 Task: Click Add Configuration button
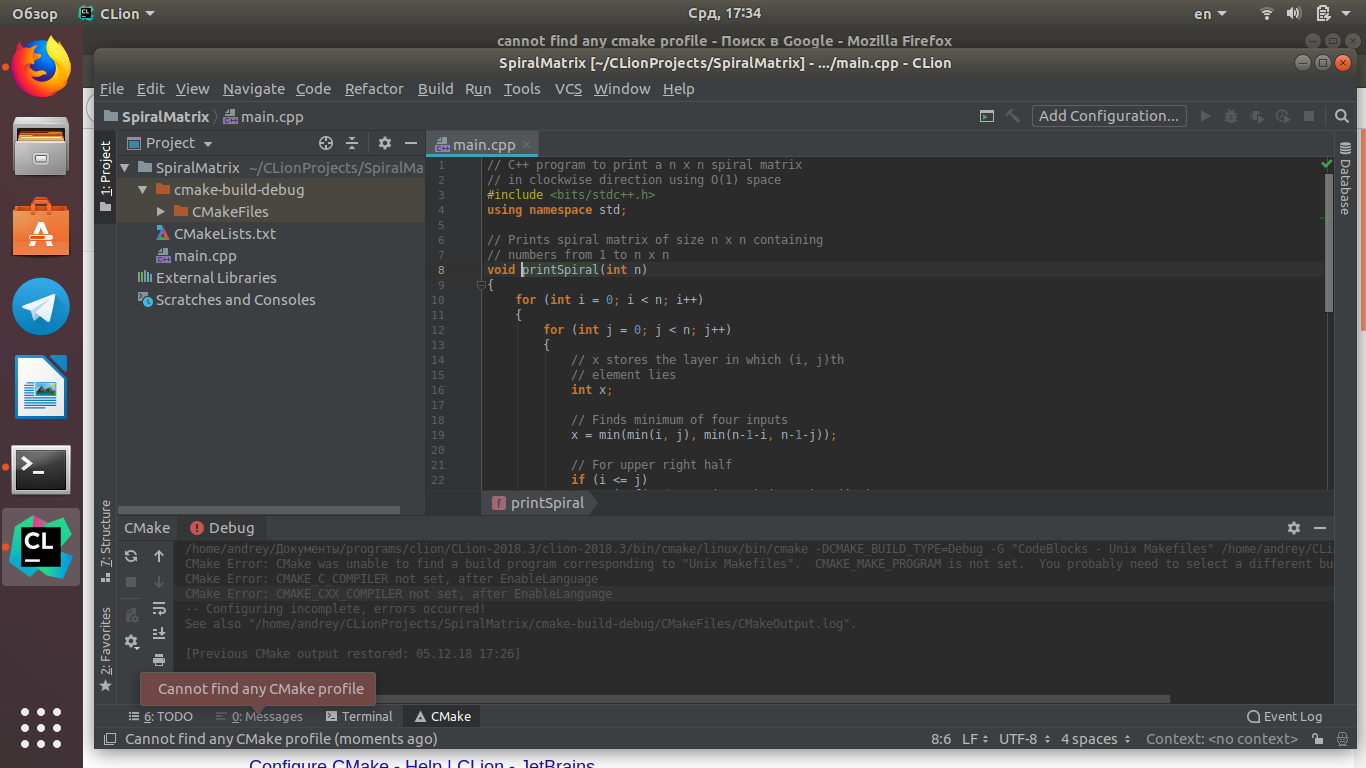click(1109, 116)
